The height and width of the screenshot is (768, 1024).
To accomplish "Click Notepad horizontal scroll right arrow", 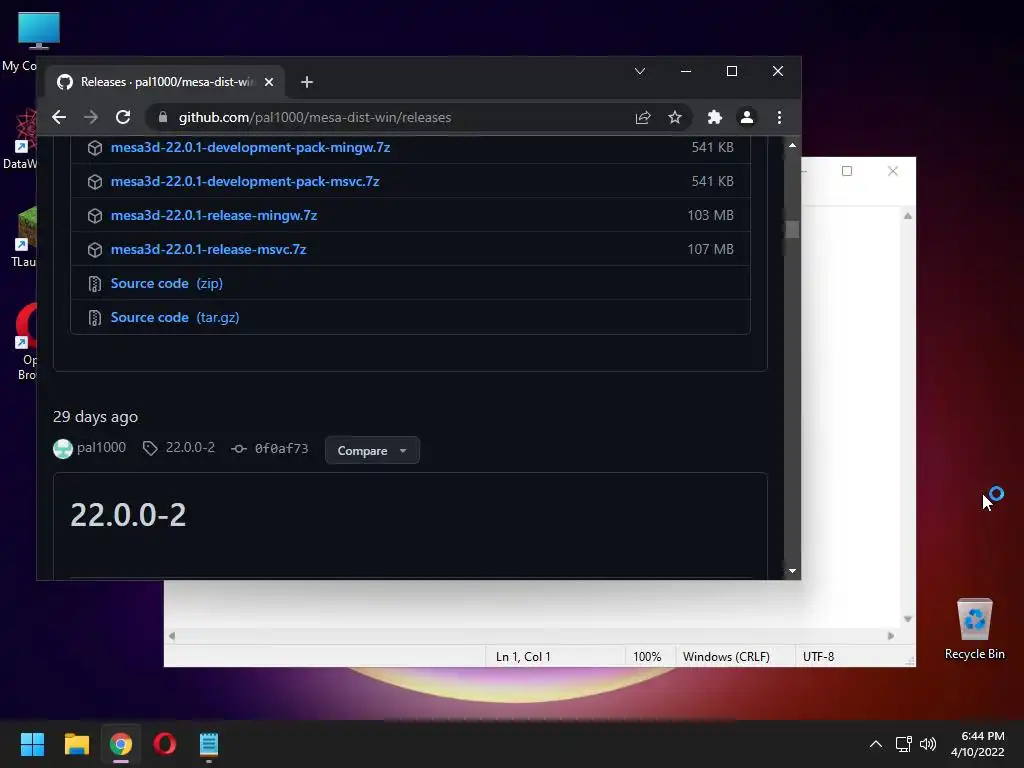I will (891, 635).
